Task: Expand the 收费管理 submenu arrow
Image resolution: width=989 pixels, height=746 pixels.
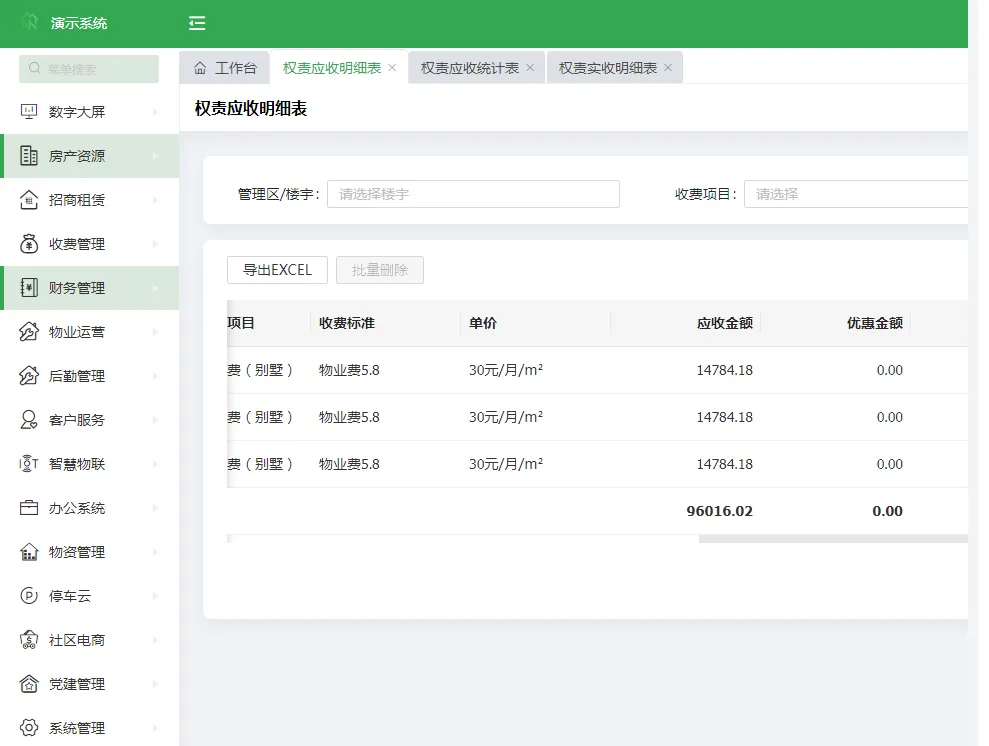Action: click(x=155, y=244)
